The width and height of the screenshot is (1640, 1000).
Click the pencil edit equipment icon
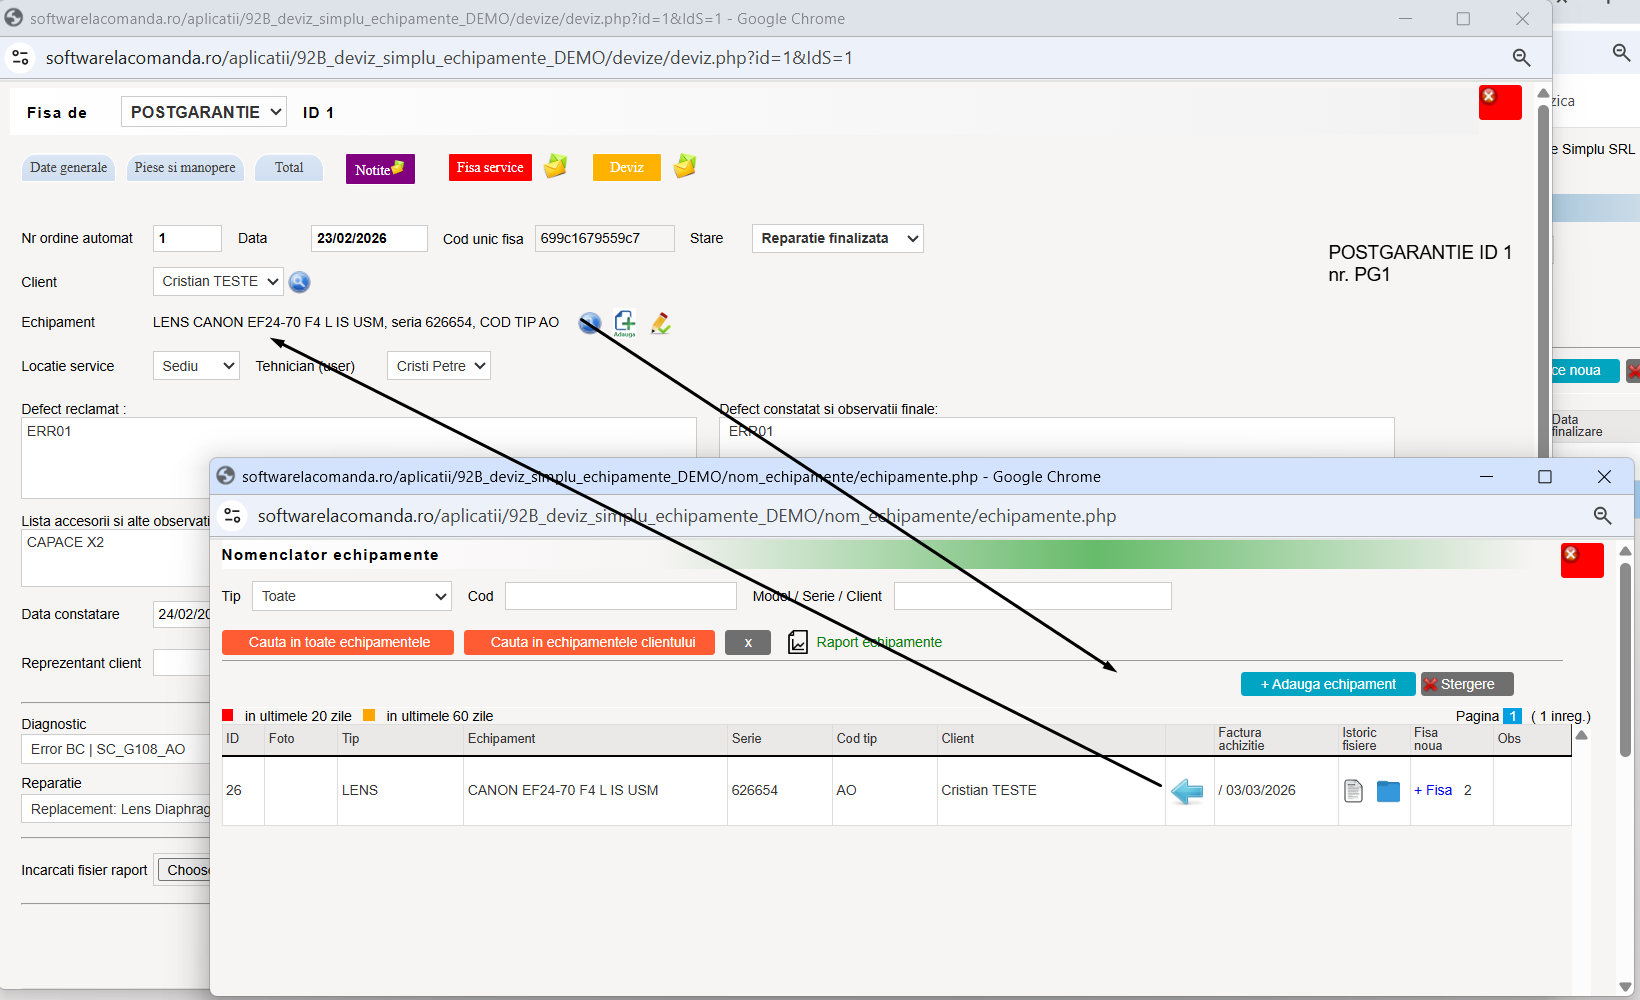click(x=660, y=323)
